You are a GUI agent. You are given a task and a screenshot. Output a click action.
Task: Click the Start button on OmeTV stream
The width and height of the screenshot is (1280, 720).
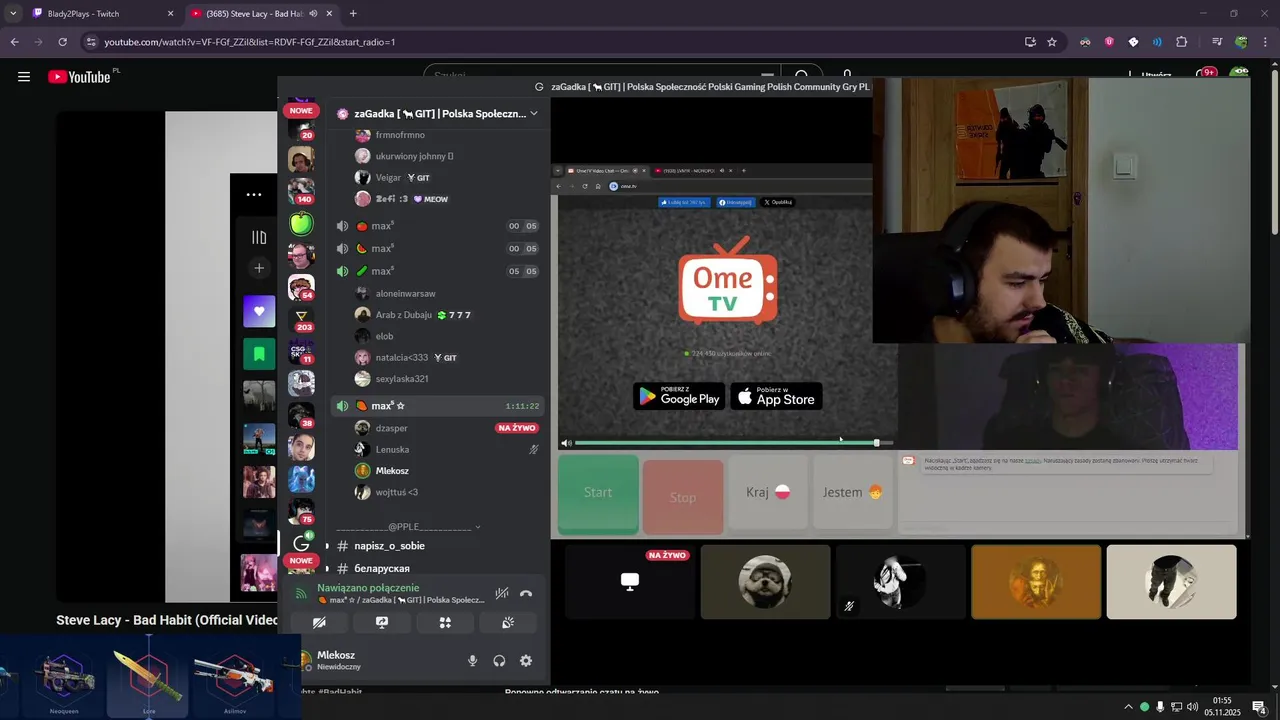click(x=598, y=493)
